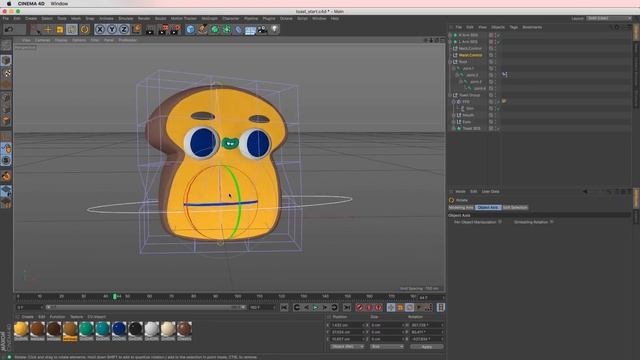The width and height of the screenshot is (640, 360).
Task: Open the Render menu
Action: (144, 18)
